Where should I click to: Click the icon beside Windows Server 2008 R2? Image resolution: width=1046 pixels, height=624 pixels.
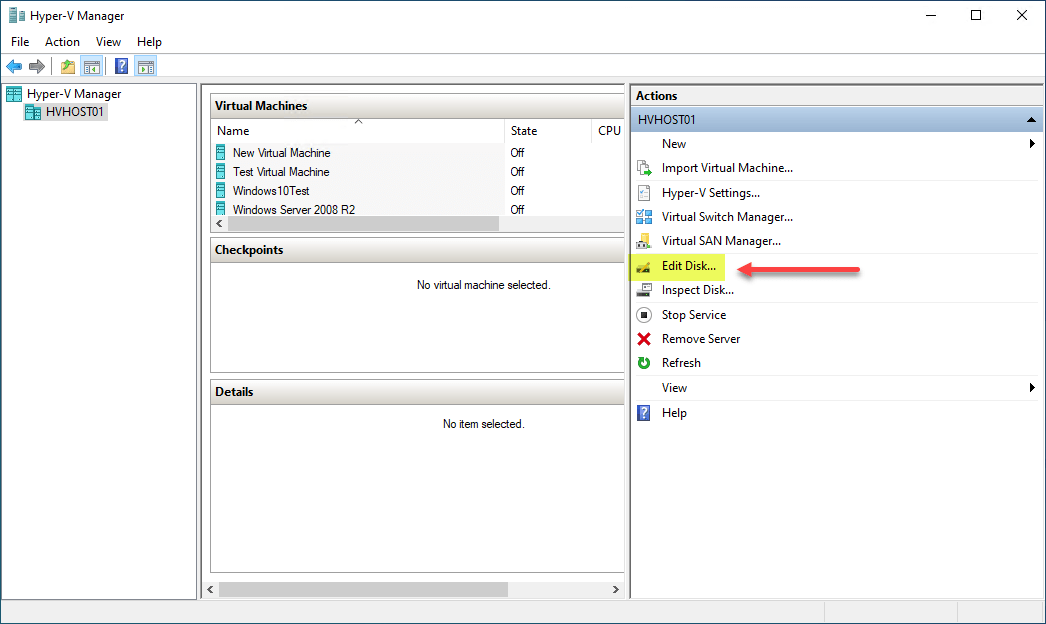tap(221, 209)
